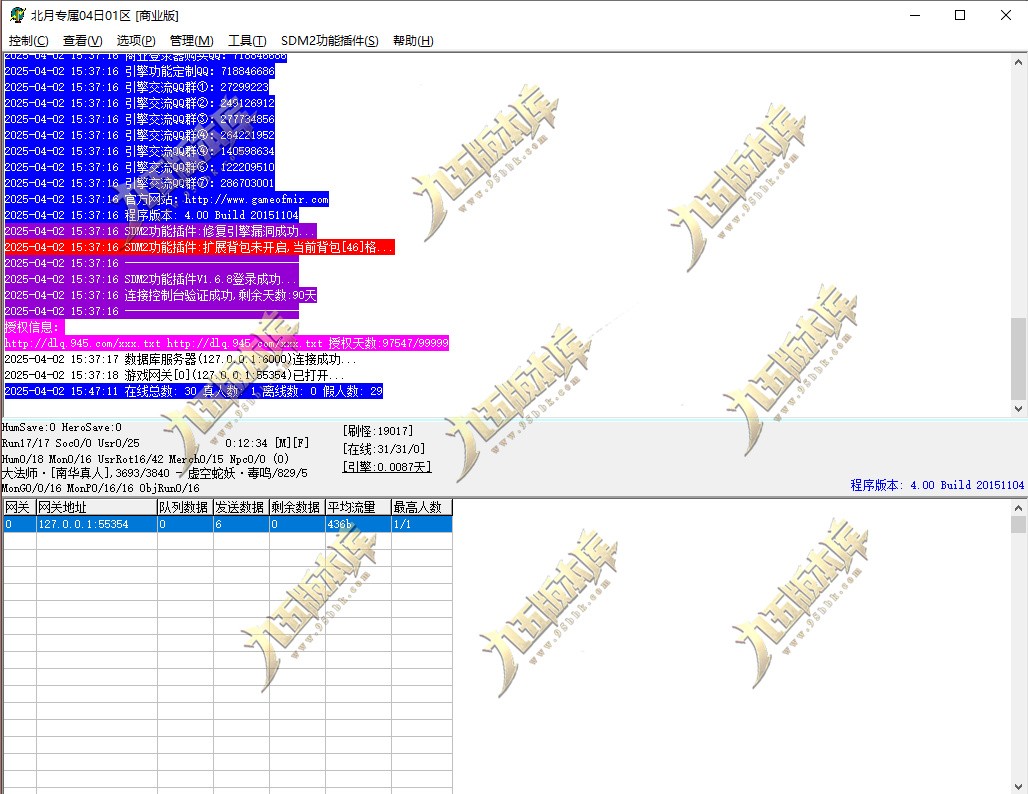Click the 引擎功能定制QQ log line
1028x794 pixels.
click(140, 71)
